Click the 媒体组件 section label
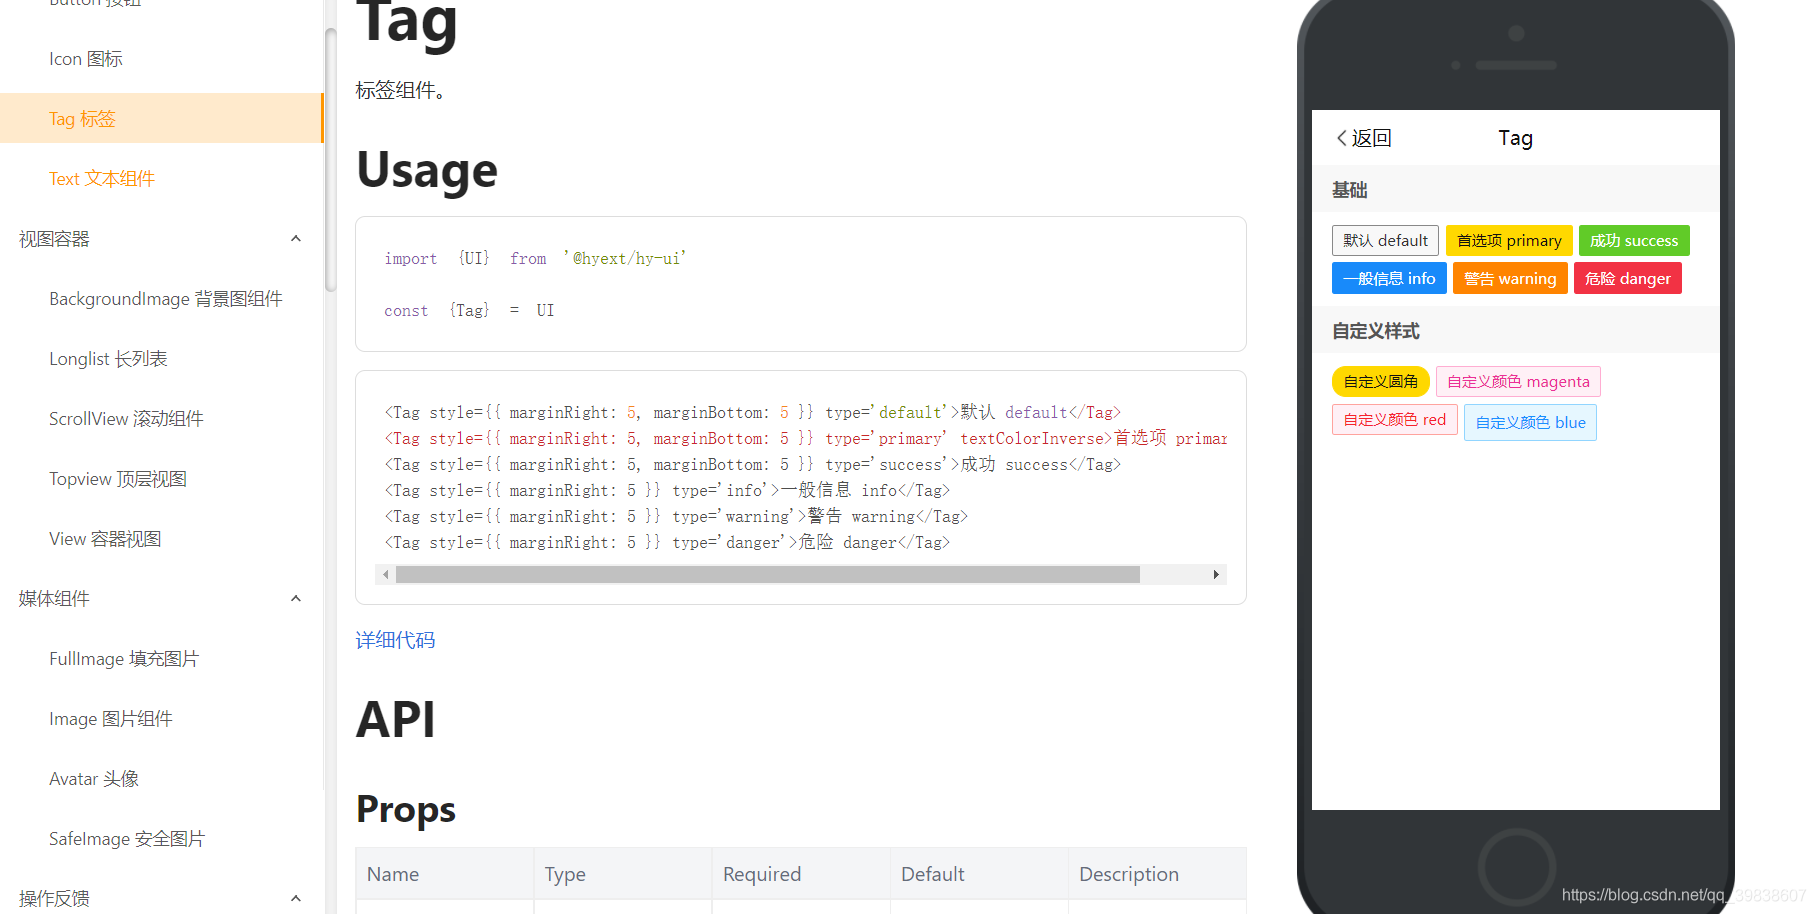The image size is (1816, 914). coord(54,599)
